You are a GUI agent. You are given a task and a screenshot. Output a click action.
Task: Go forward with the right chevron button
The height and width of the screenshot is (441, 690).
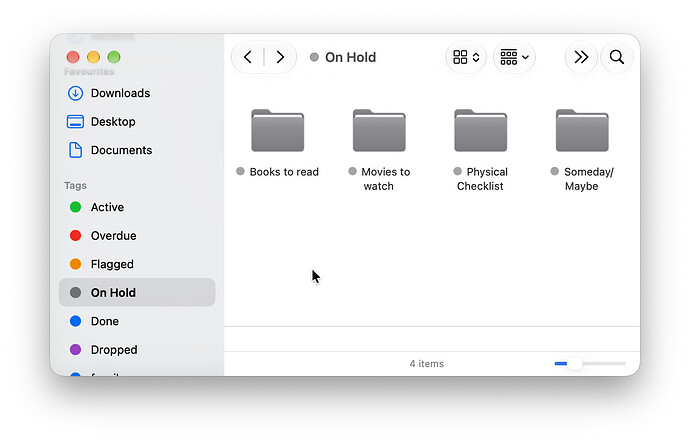(x=280, y=57)
